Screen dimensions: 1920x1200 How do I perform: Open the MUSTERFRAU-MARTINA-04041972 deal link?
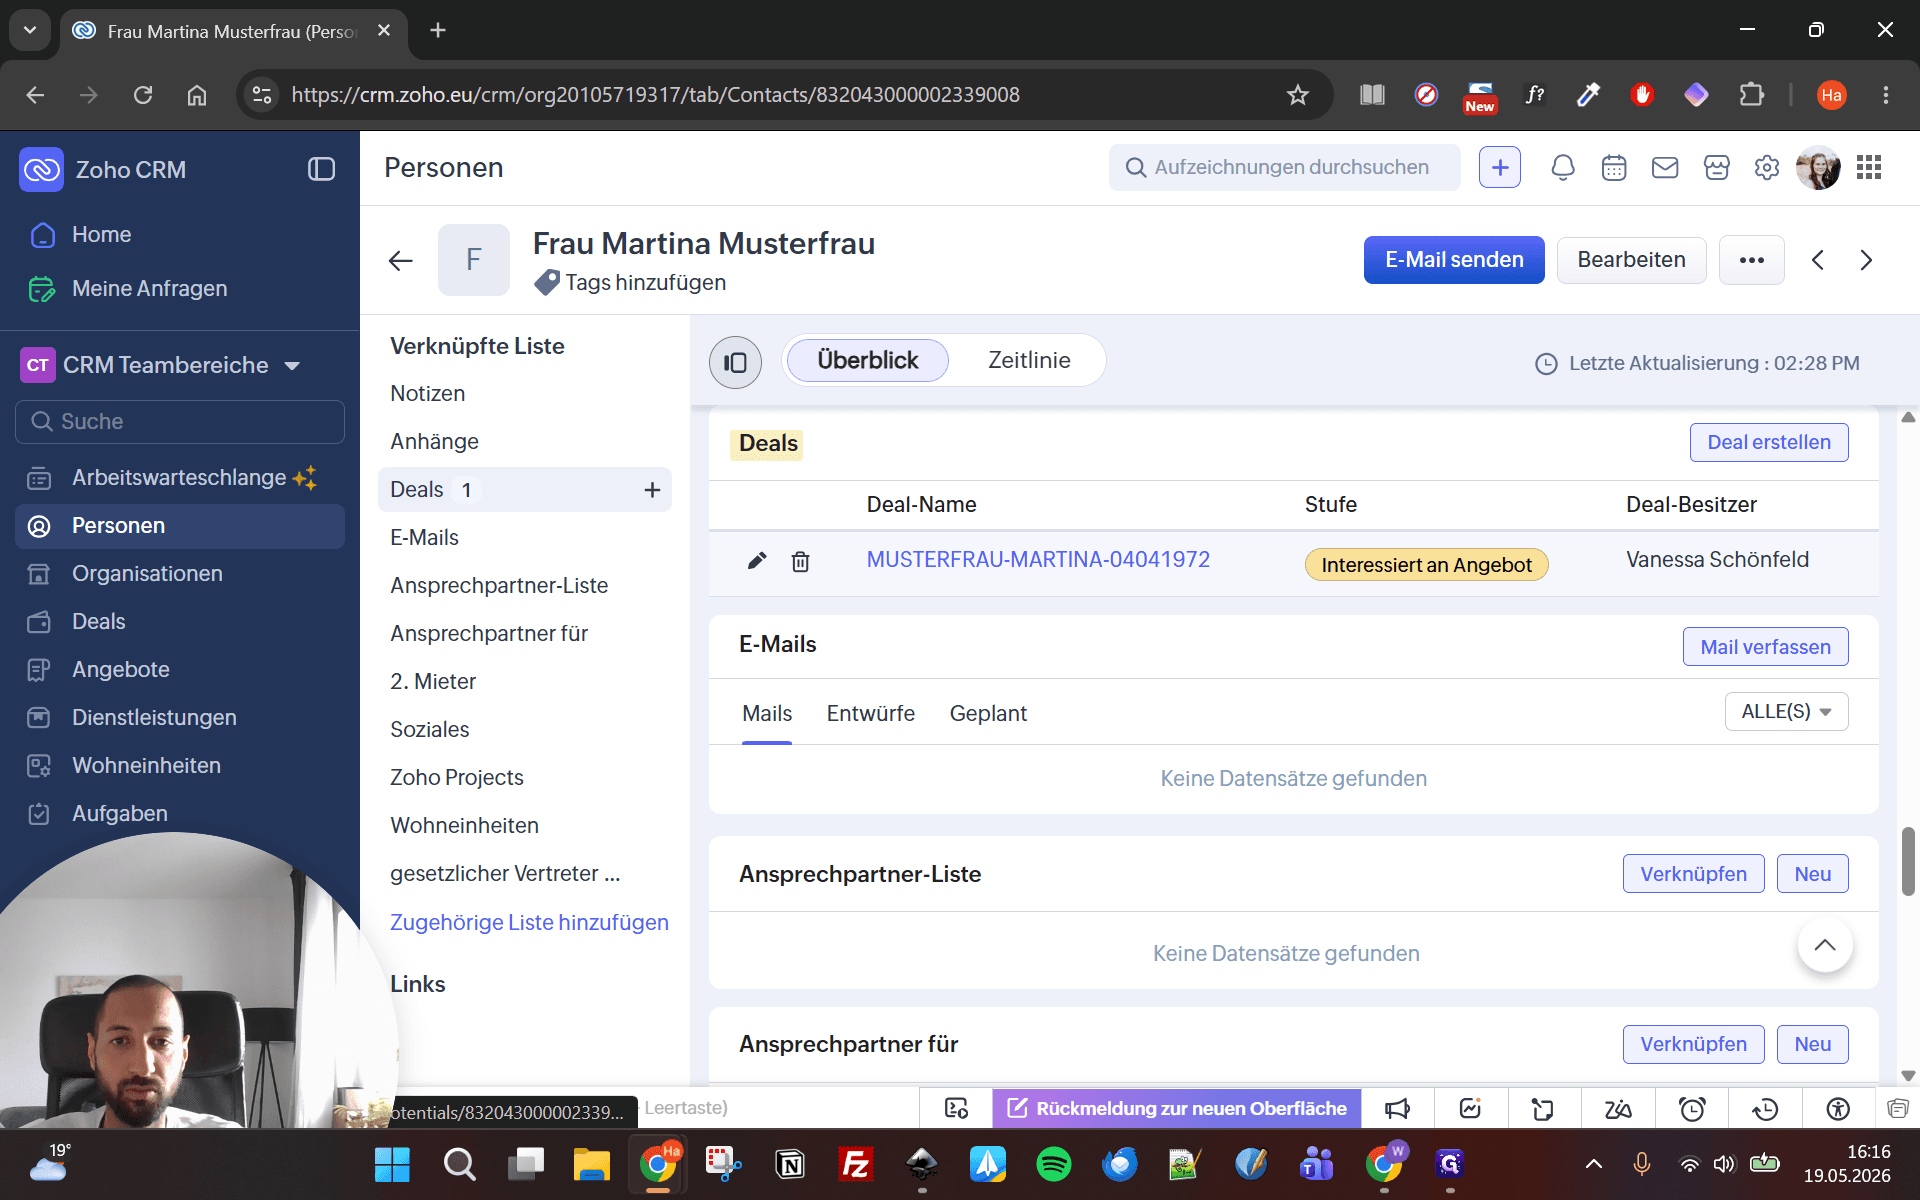pyautogui.click(x=1038, y=560)
